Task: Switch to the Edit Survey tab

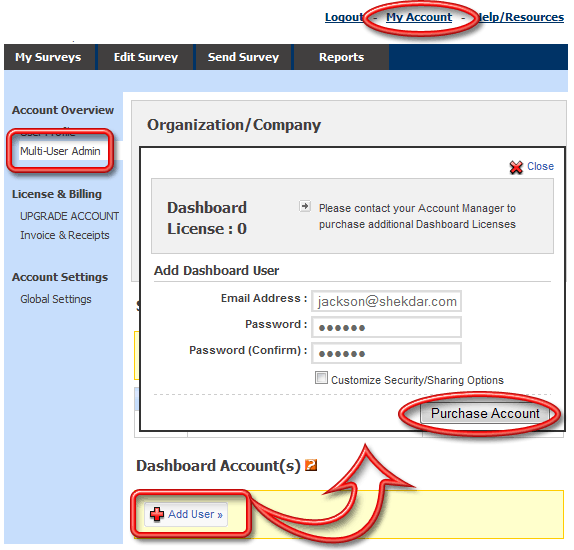Action: tap(145, 57)
